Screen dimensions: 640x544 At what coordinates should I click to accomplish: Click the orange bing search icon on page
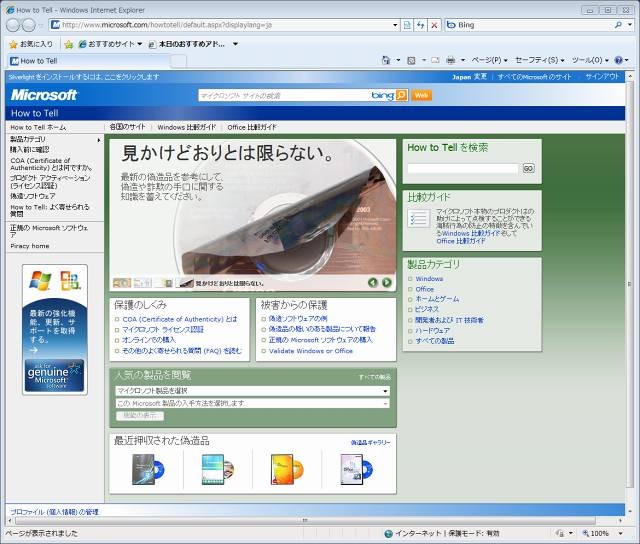[402, 95]
